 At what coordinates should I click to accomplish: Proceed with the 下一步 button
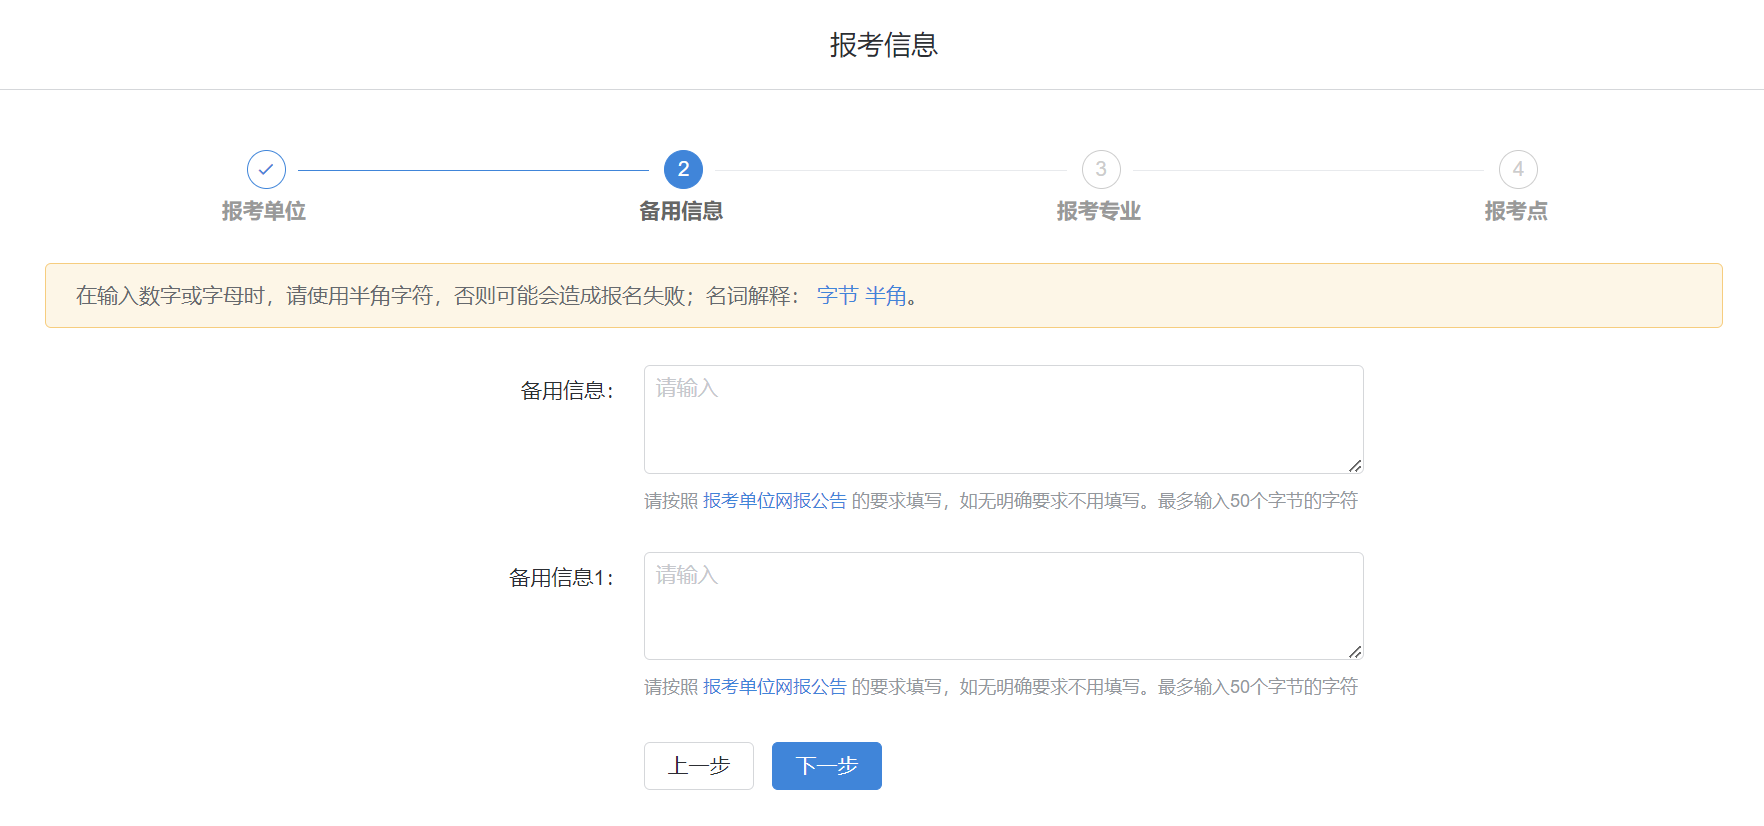[826, 766]
